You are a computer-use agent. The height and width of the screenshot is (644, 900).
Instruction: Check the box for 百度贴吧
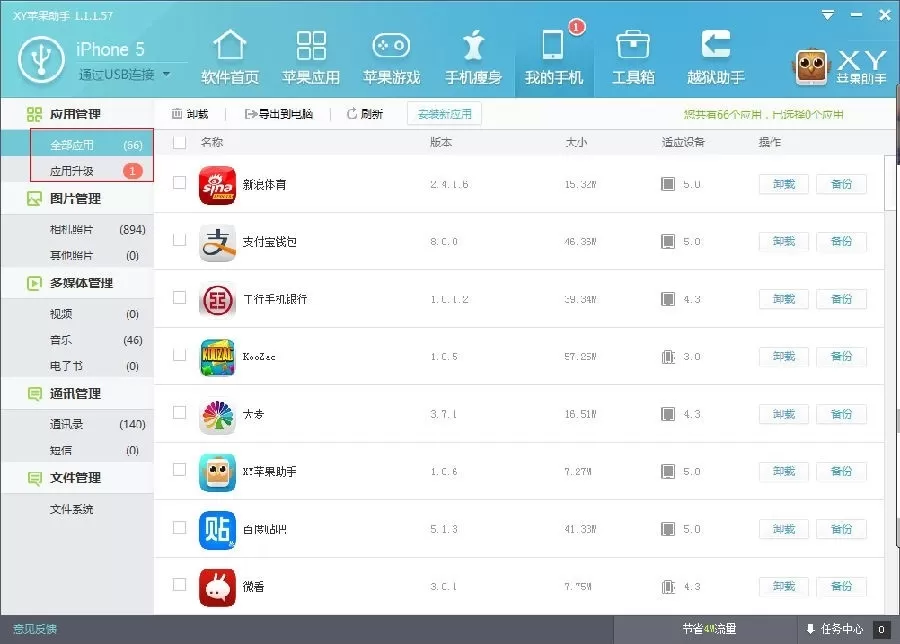pos(180,527)
